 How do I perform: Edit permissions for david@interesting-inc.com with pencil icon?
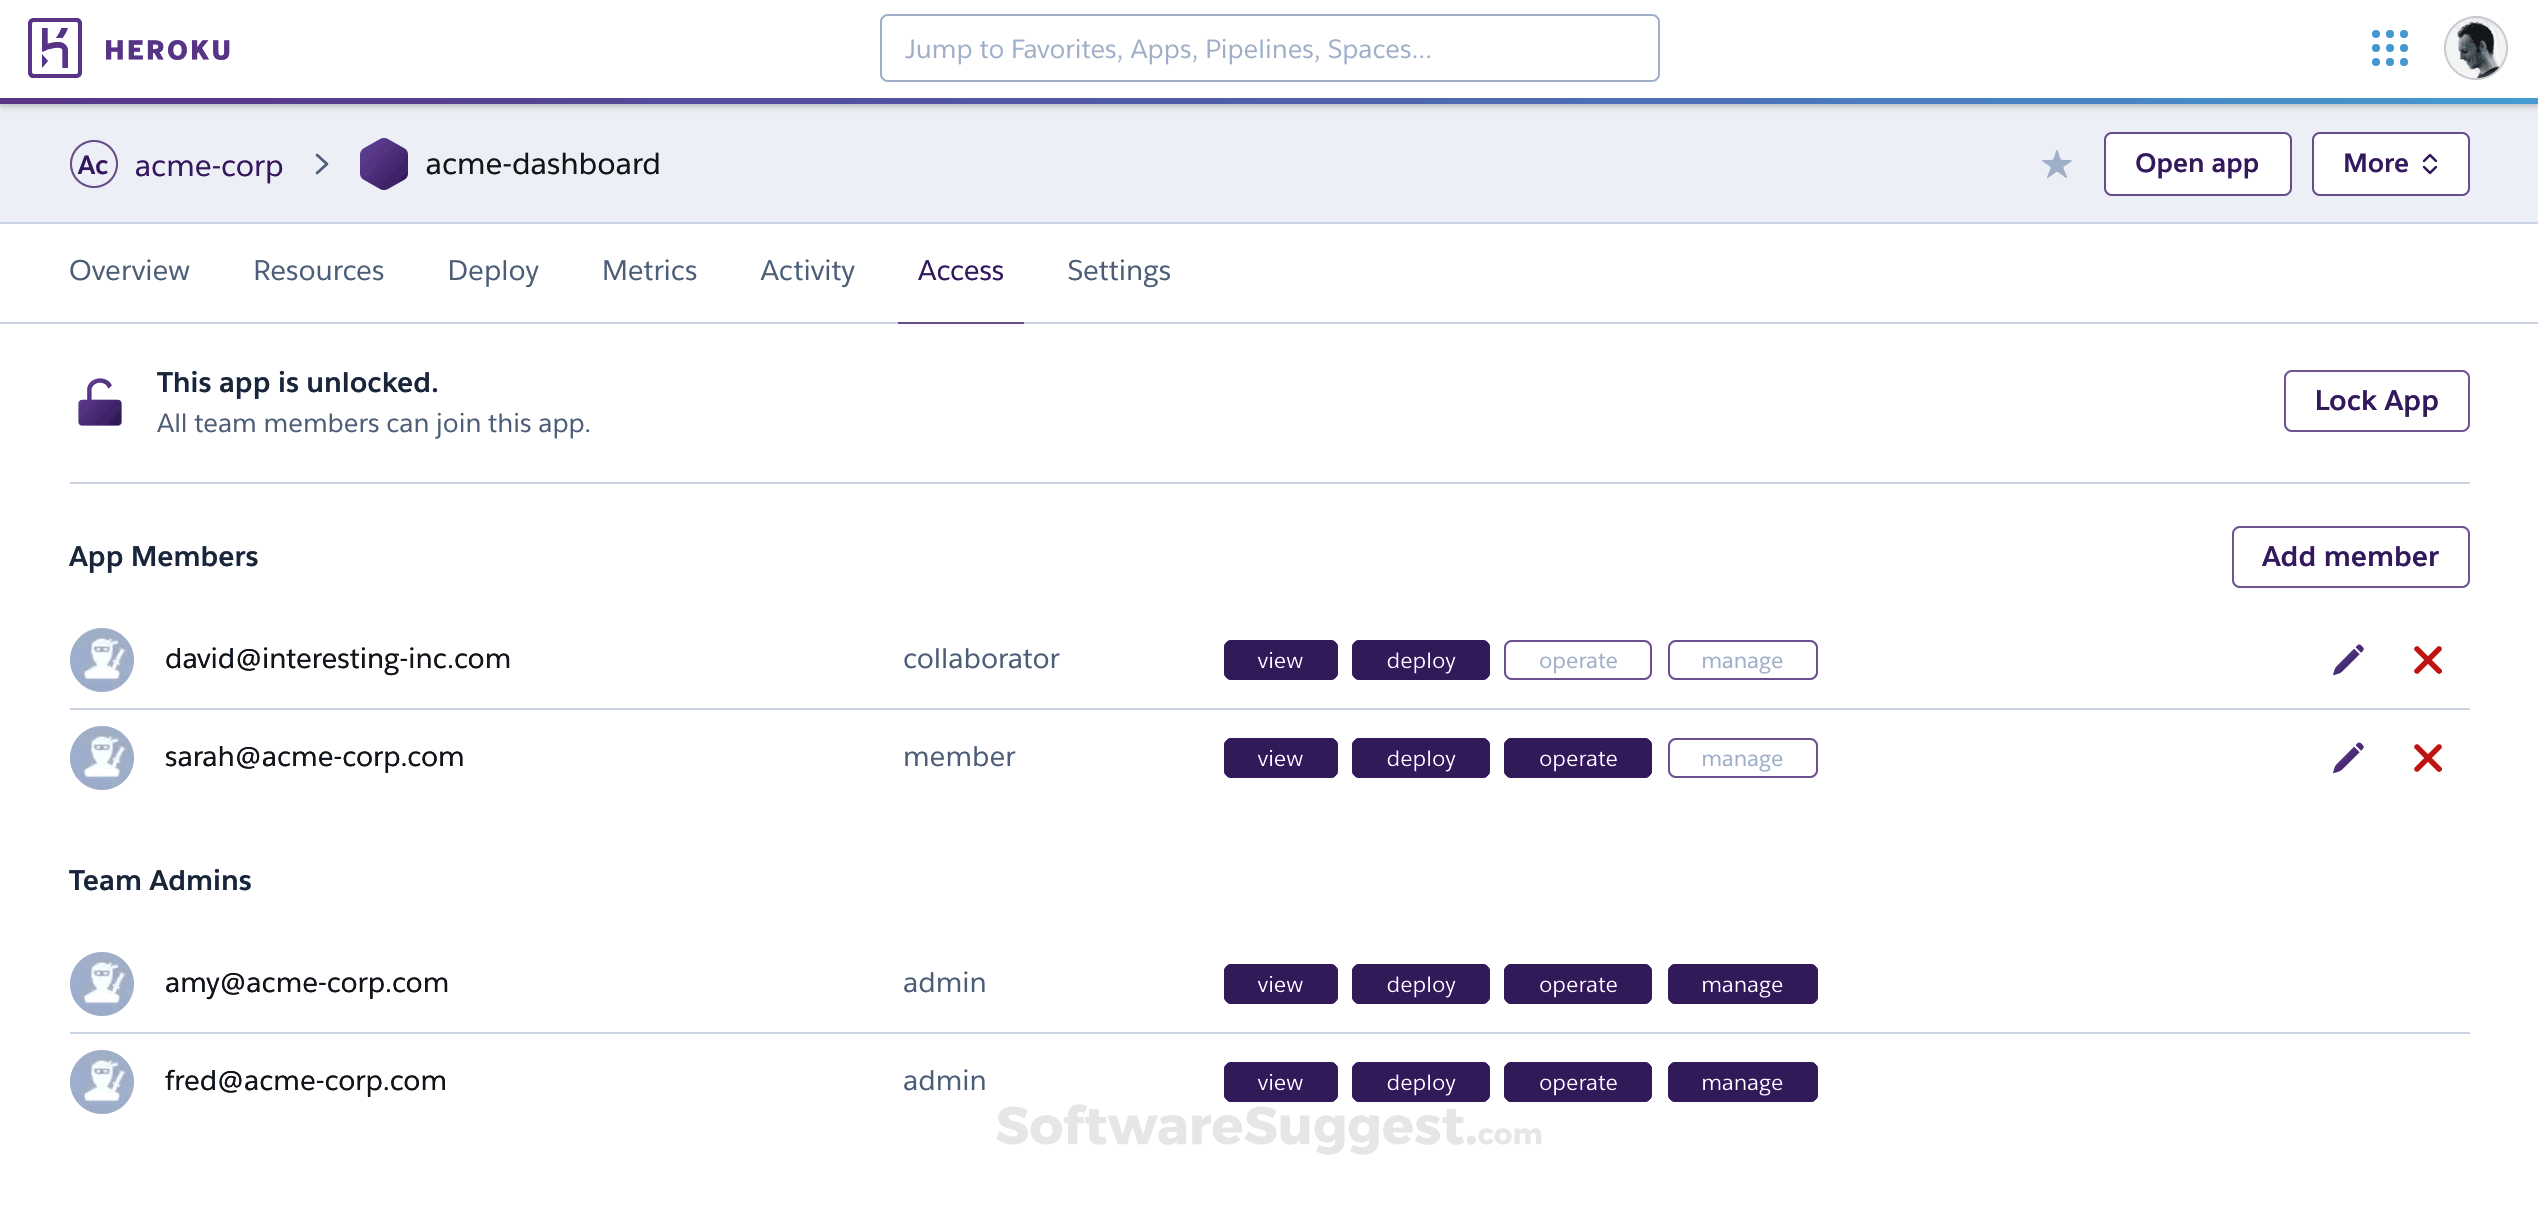pos(2348,659)
